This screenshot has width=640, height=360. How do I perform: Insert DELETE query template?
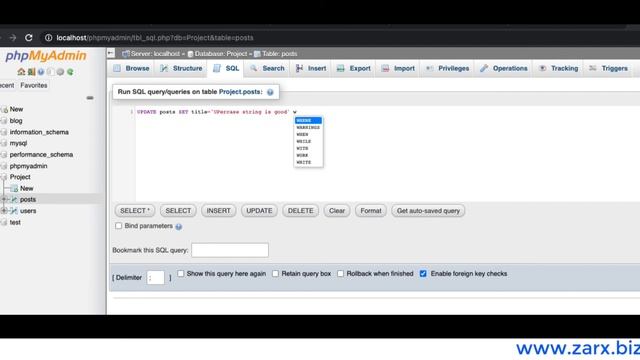coord(300,211)
